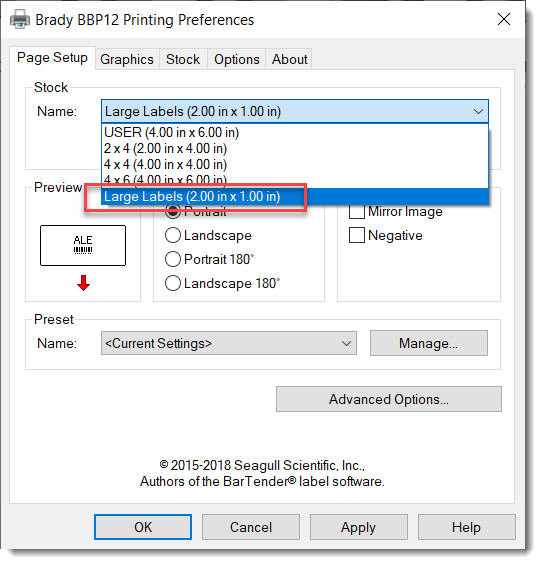Click the ALE barcode label preview

pos(83,246)
